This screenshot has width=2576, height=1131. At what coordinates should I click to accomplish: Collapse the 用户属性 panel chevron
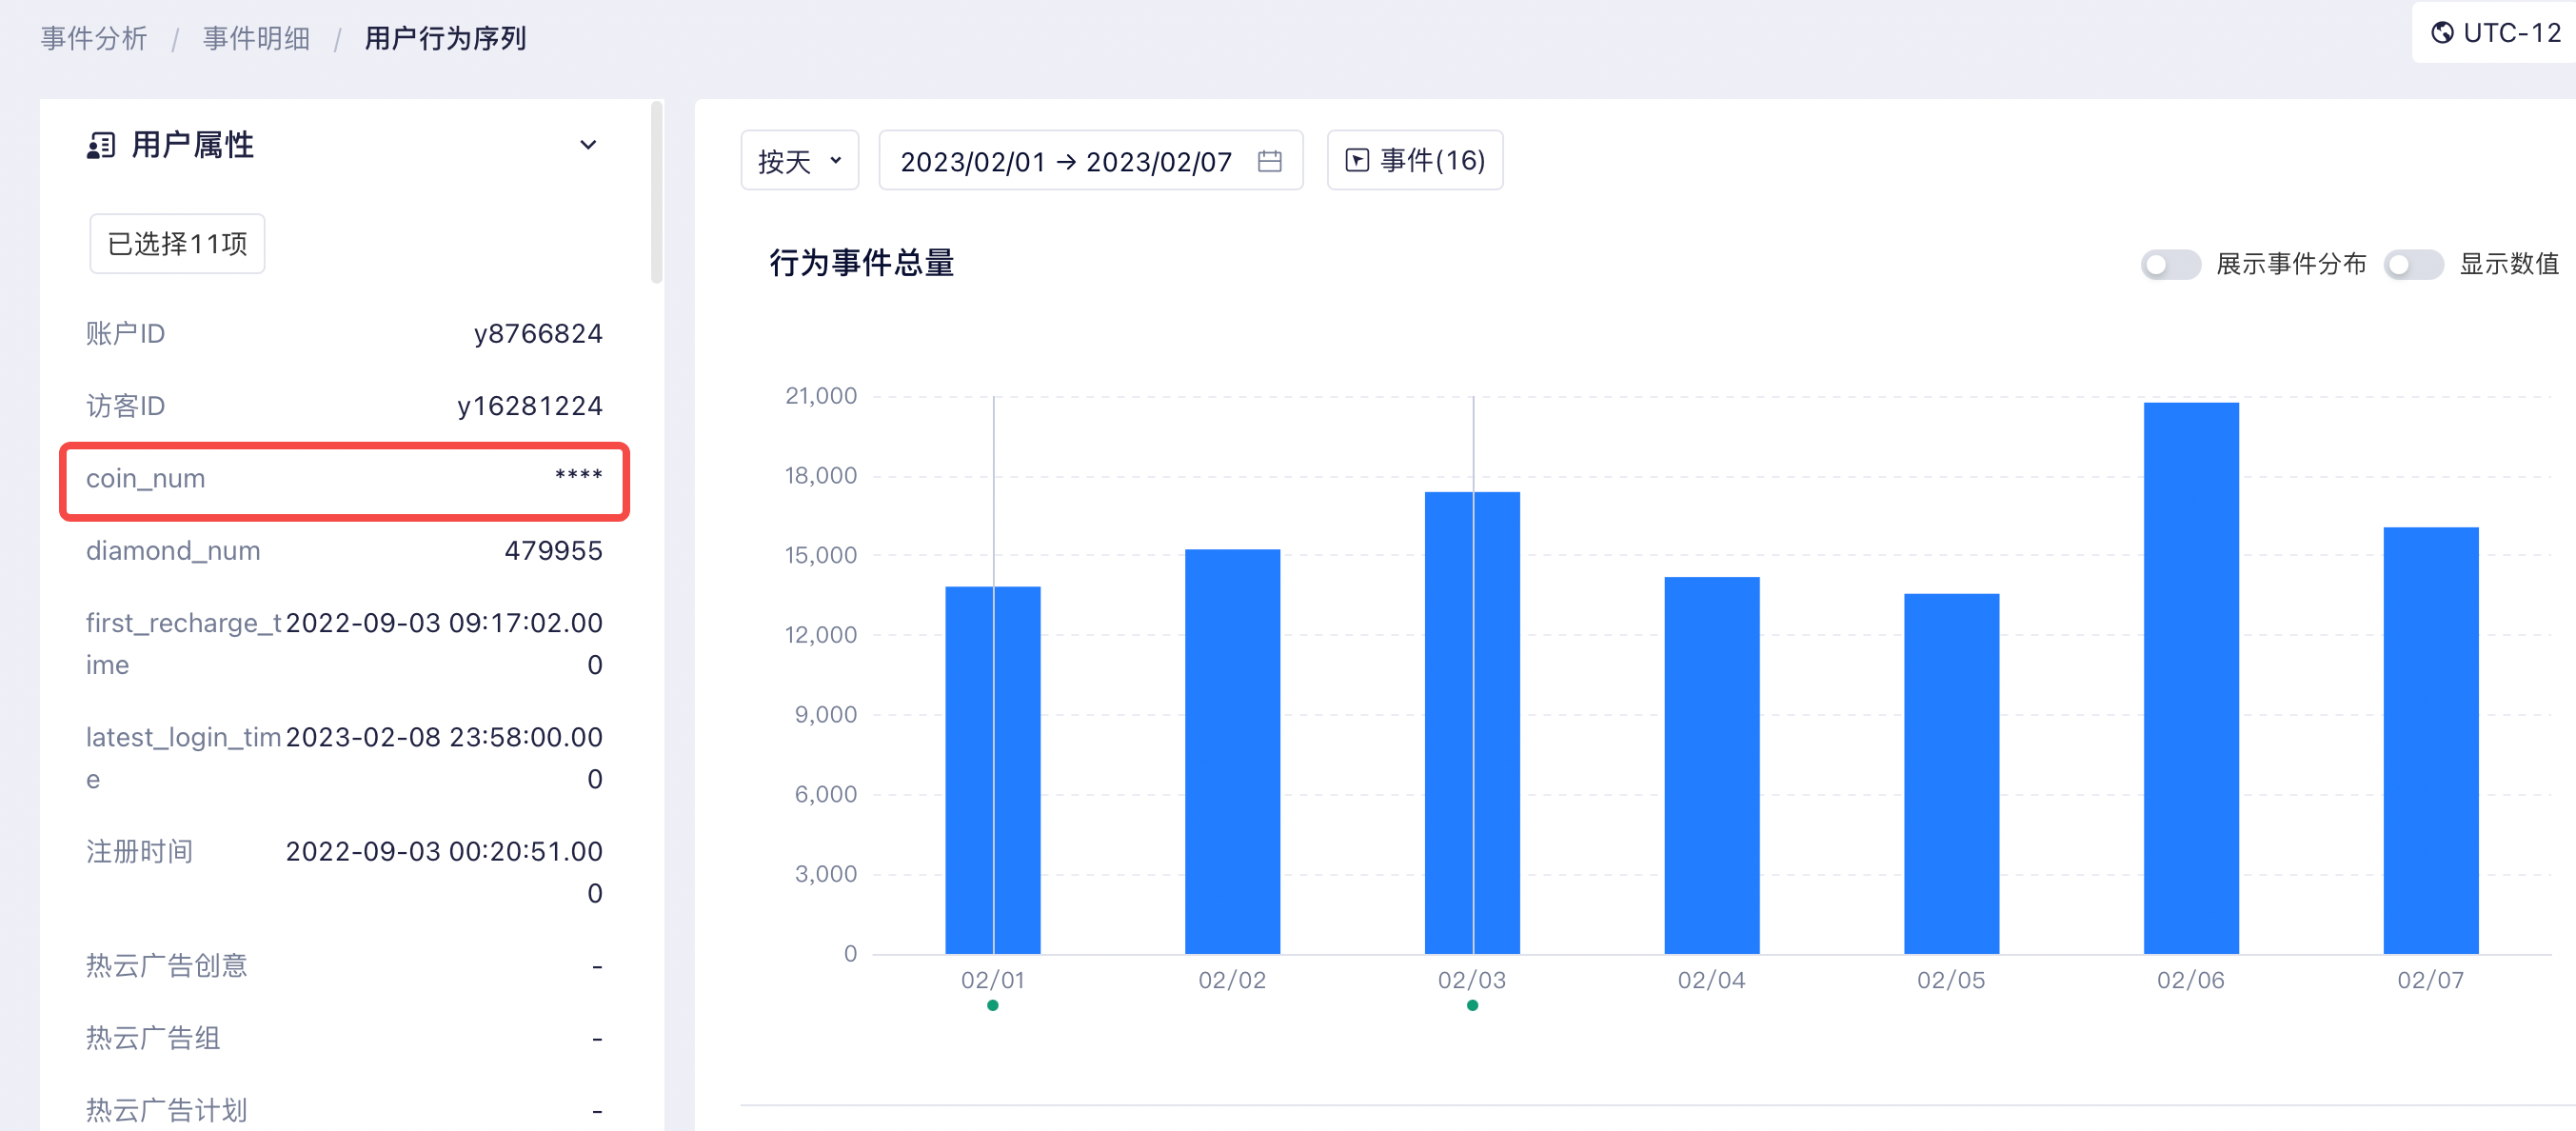pos(589,145)
